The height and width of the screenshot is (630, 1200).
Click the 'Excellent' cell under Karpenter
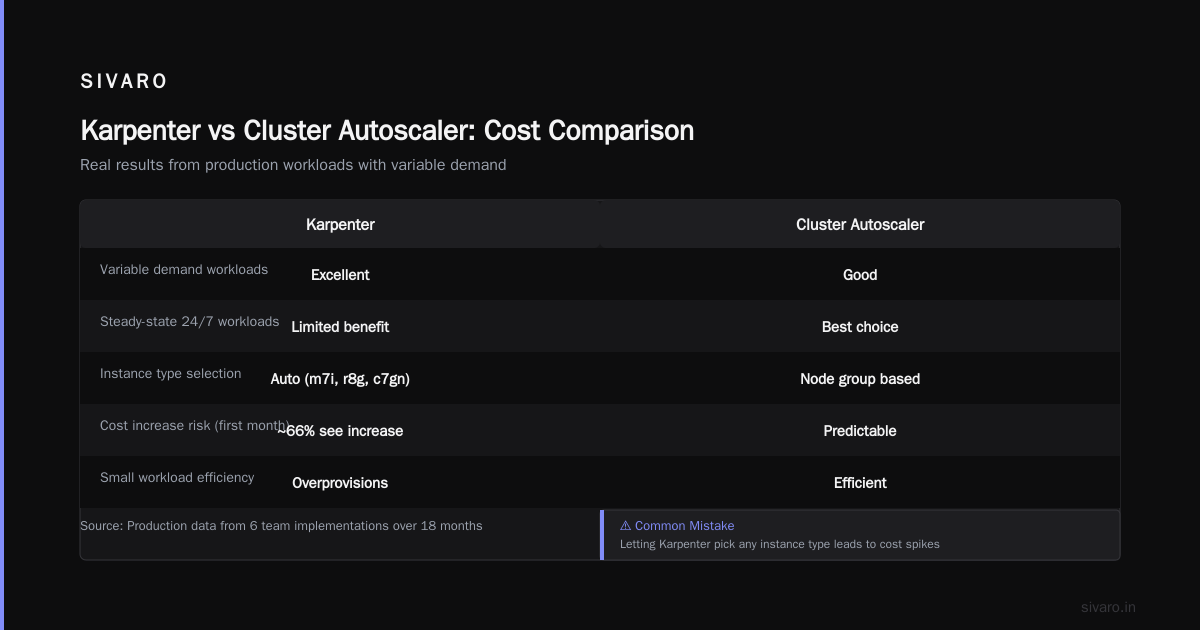coord(340,275)
